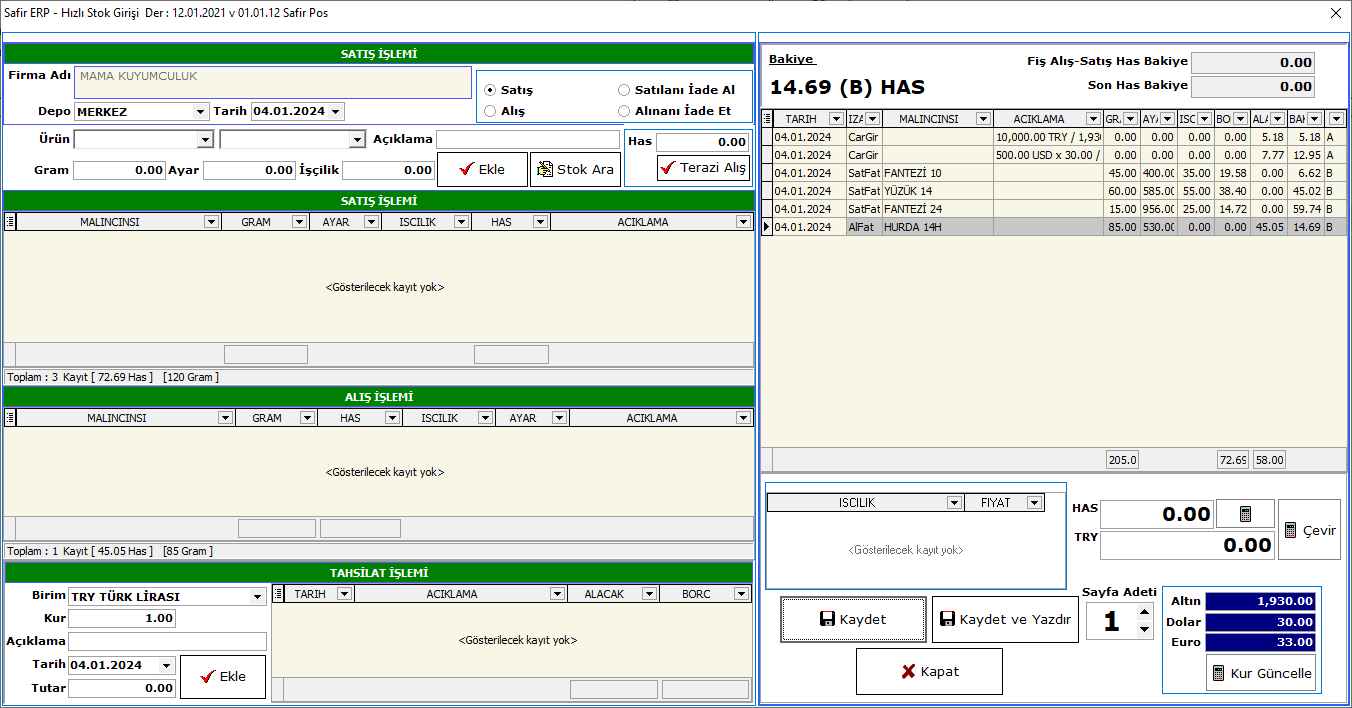Image resolution: width=1352 pixels, height=708 pixels.
Task: Open the BORC filter in Tahsilat grid
Action: click(741, 594)
